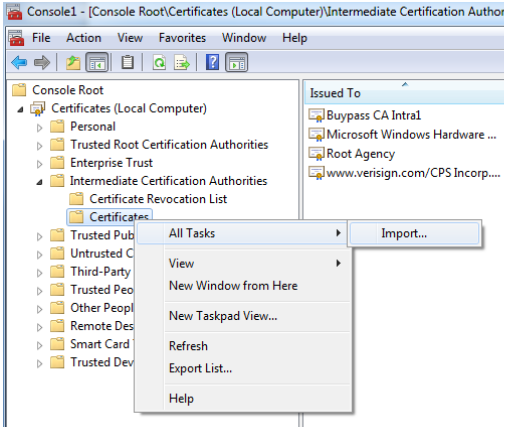507x433 pixels.
Task: Open View submenu in context menu
Action: pyautogui.click(x=243, y=263)
